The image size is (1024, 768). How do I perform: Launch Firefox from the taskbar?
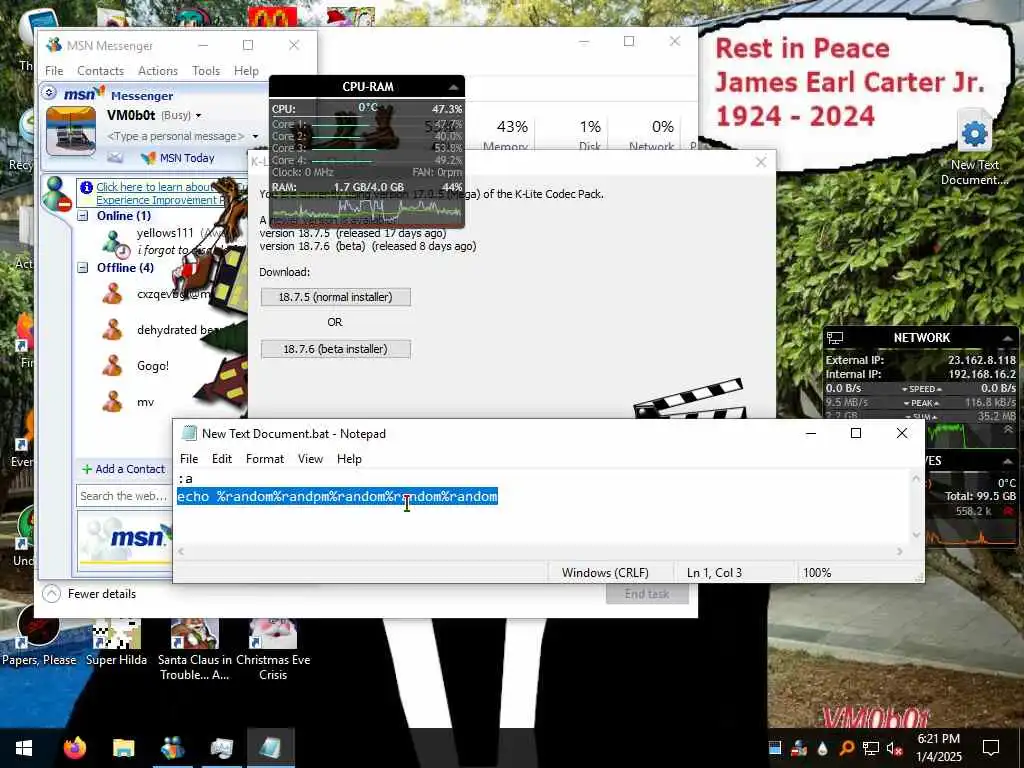click(74, 748)
